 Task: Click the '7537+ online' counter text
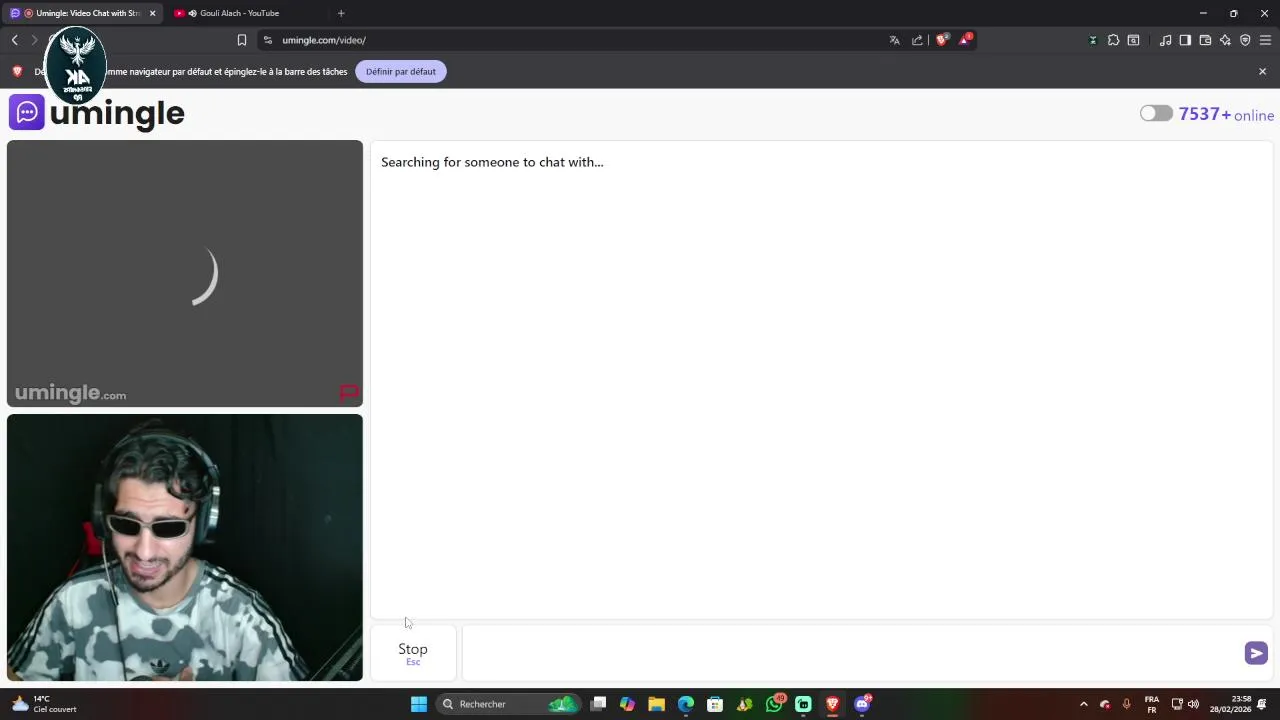click(x=1226, y=114)
